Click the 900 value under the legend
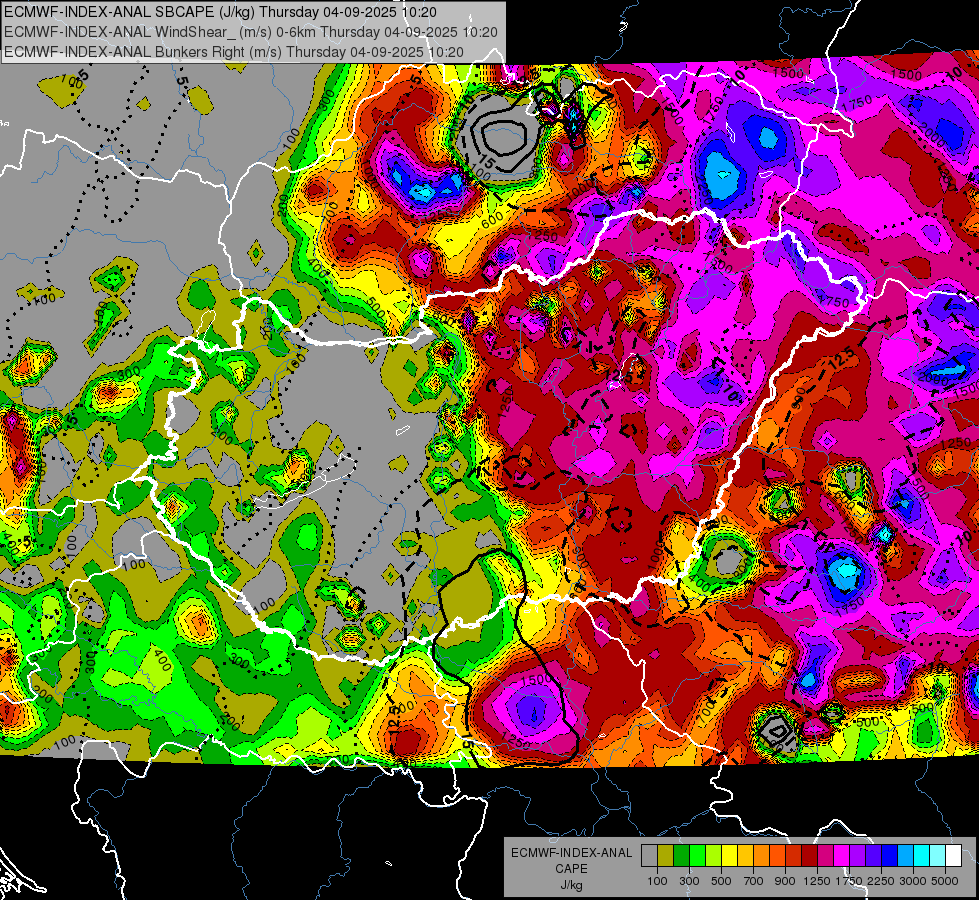 (785, 881)
